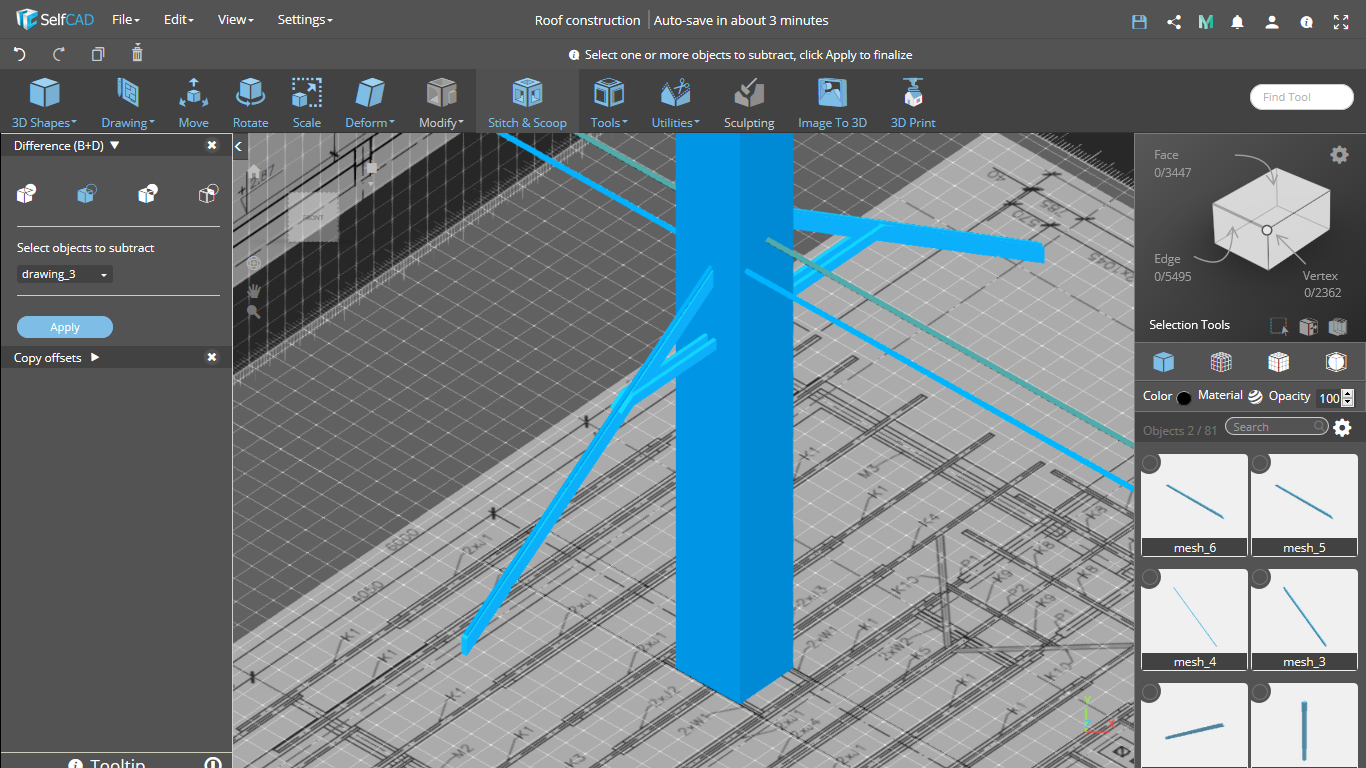The height and width of the screenshot is (768, 1366).
Task: Select the Intersection boolean option
Action: (147, 194)
